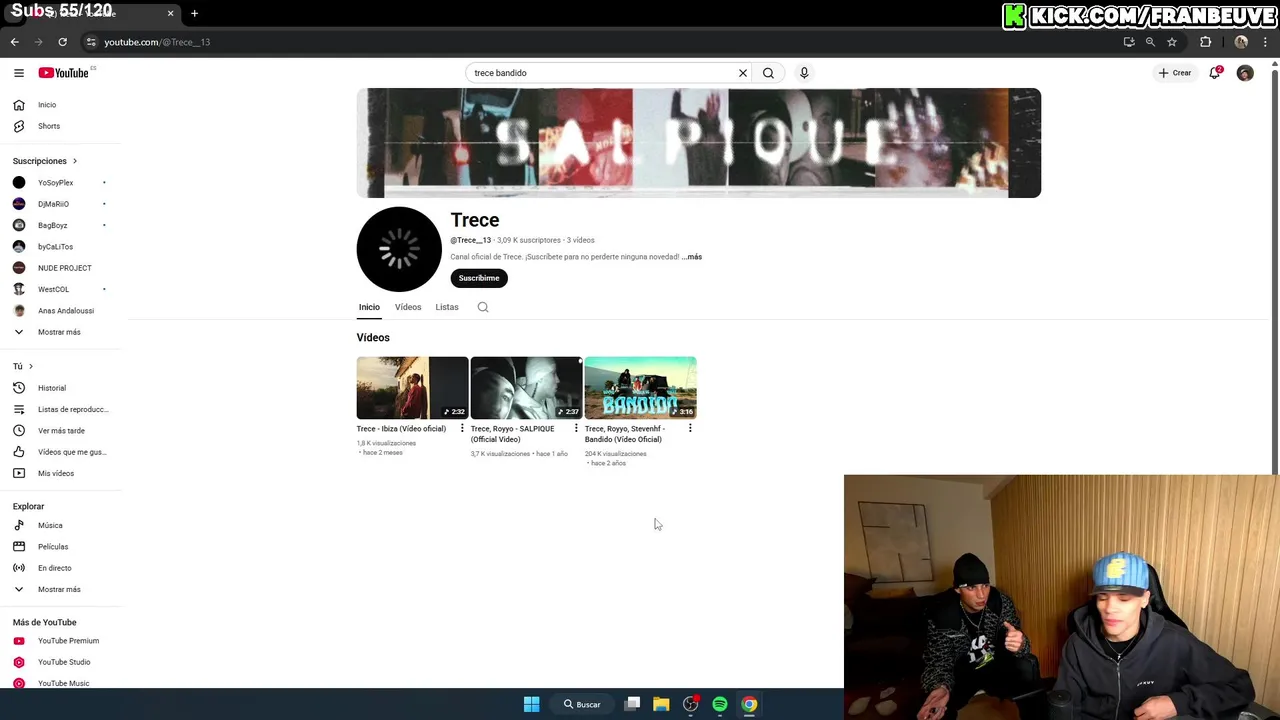Image resolution: width=1280 pixels, height=720 pixels.
Task: Expand the channel description with ...más
Action: [692, 257]
